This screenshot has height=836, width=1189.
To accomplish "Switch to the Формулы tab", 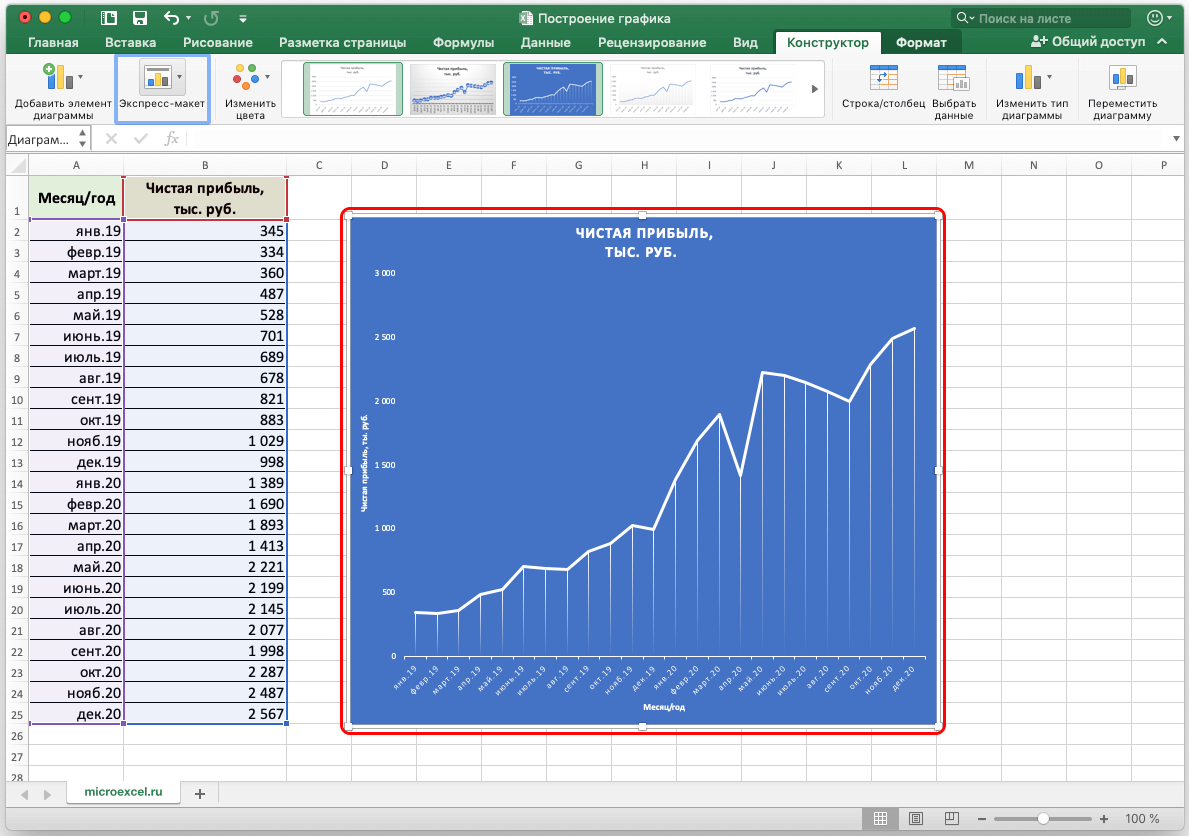I will [463, 42].
